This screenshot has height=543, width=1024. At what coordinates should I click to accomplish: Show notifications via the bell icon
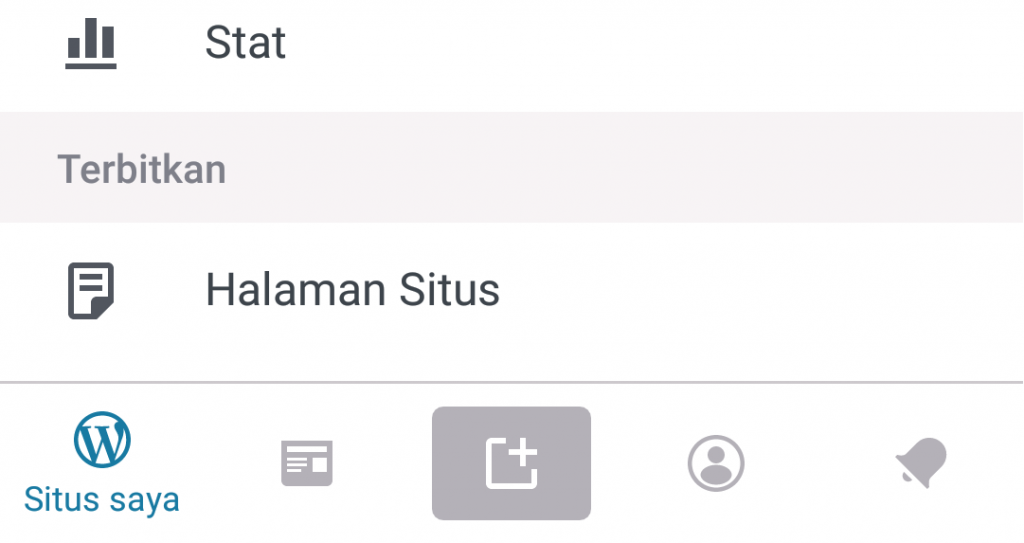pos(921,463)
